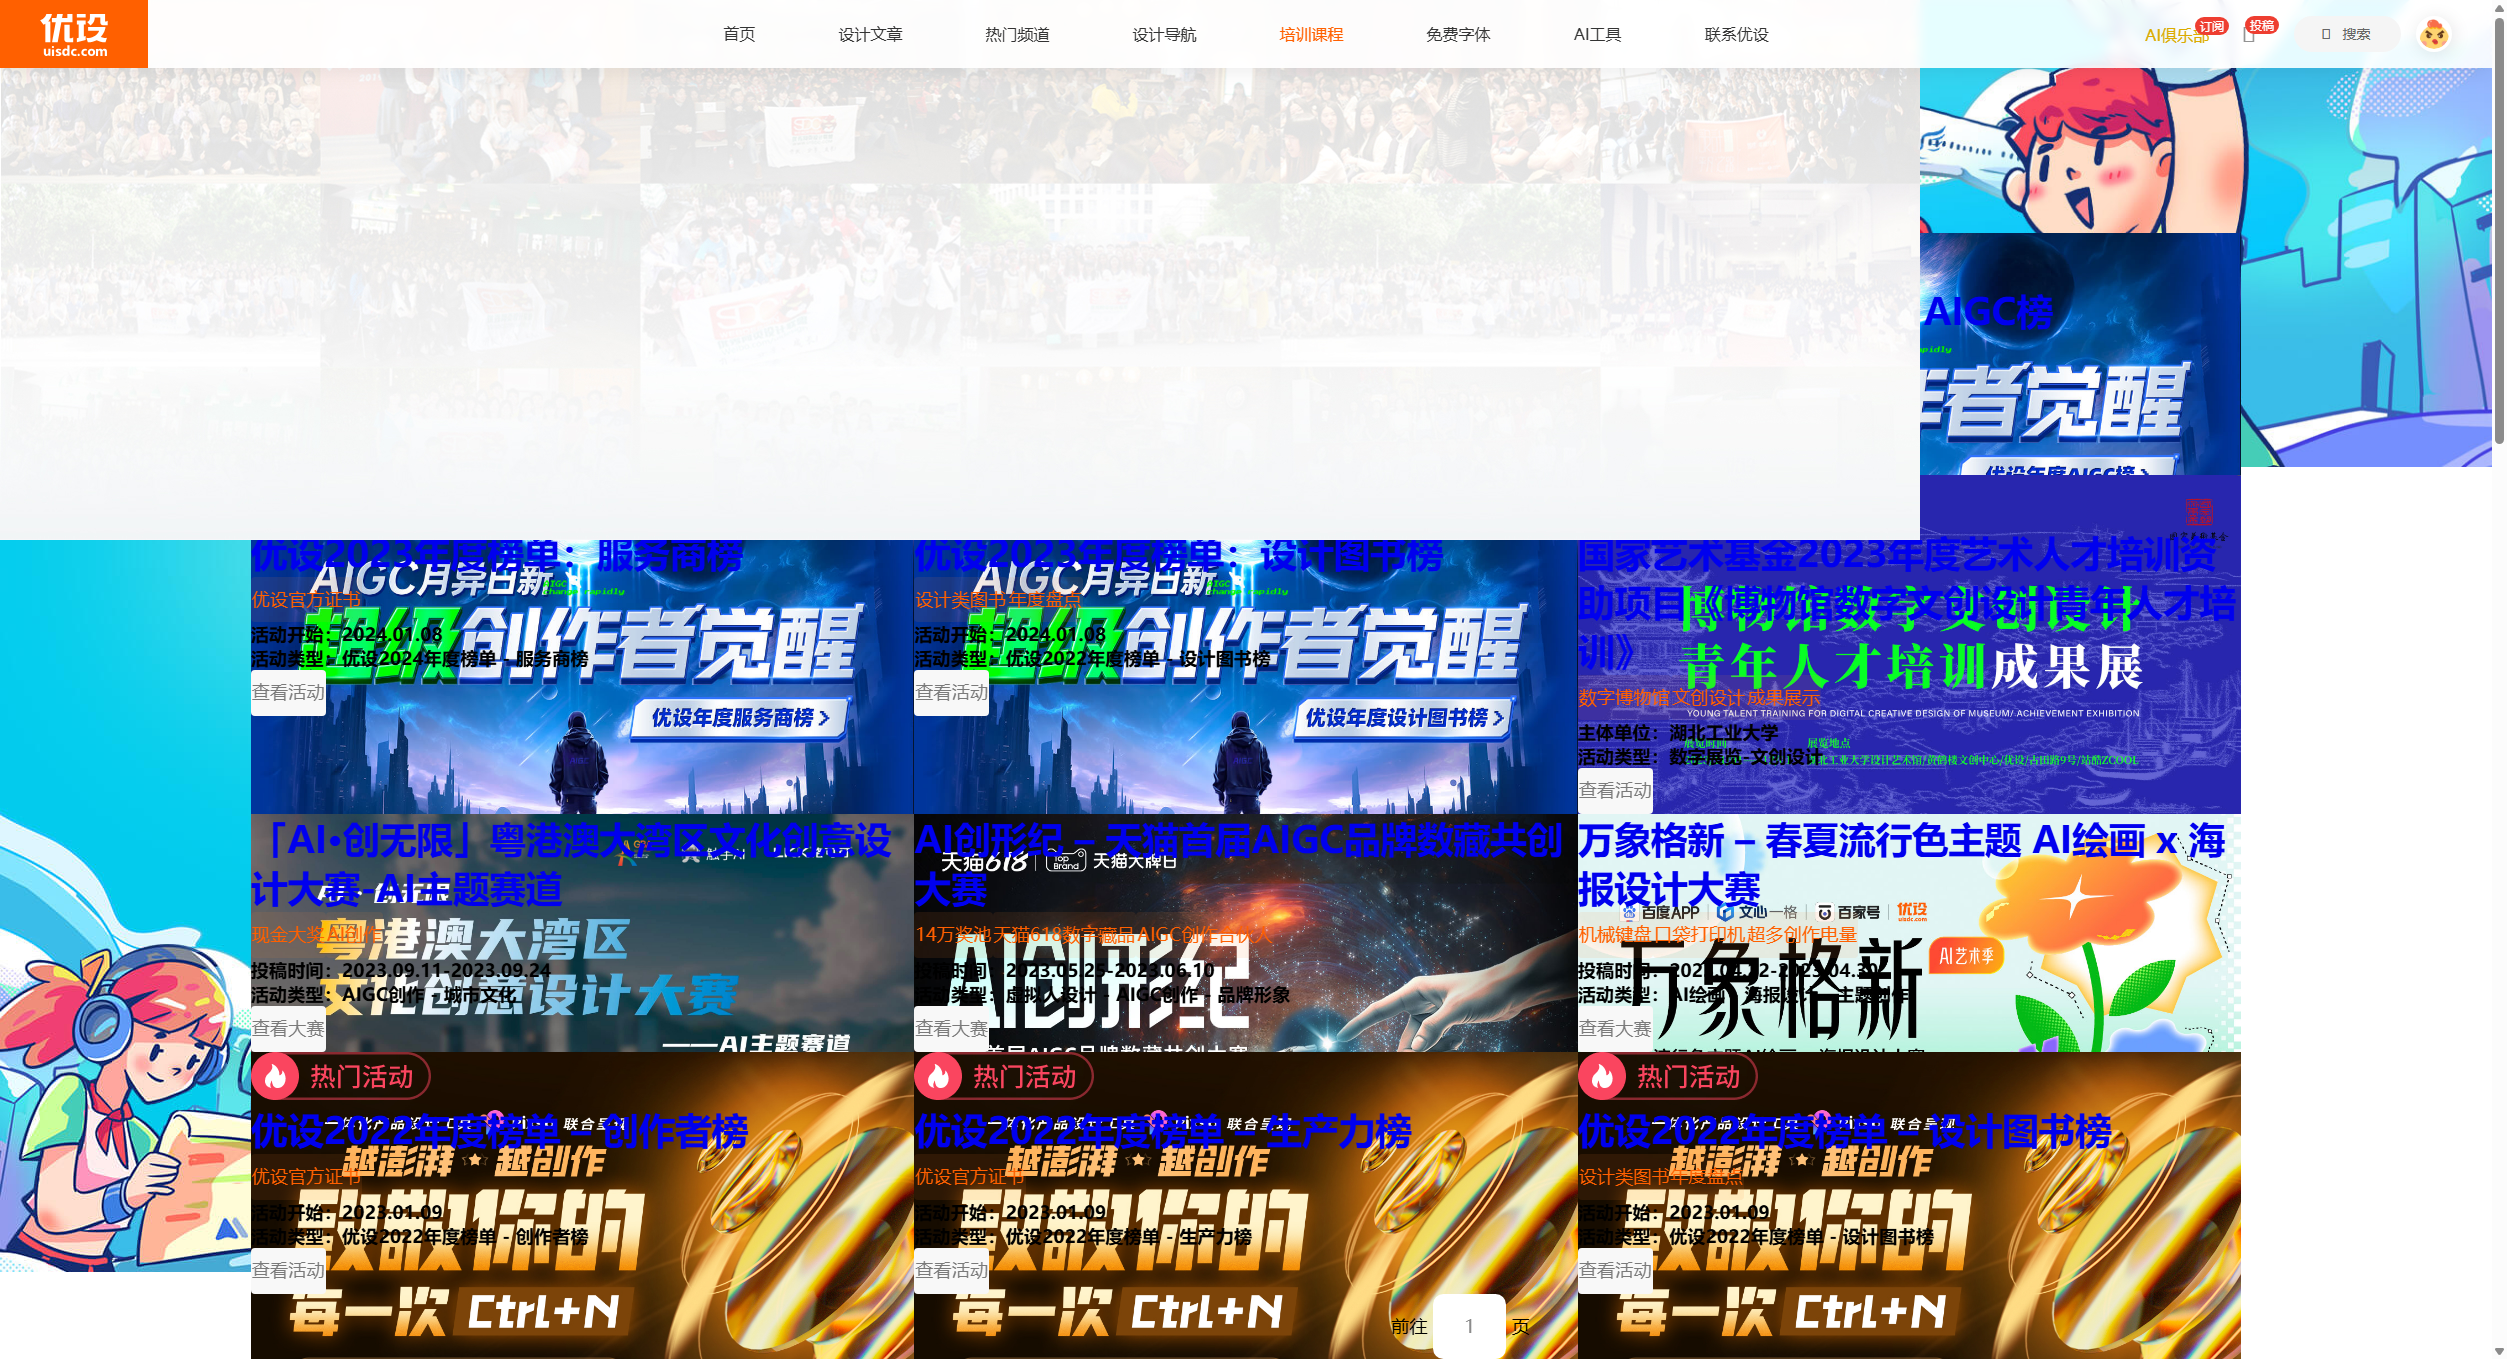
Task: Click 查看活动 under 生产力榜 card
Action: 951,1270
